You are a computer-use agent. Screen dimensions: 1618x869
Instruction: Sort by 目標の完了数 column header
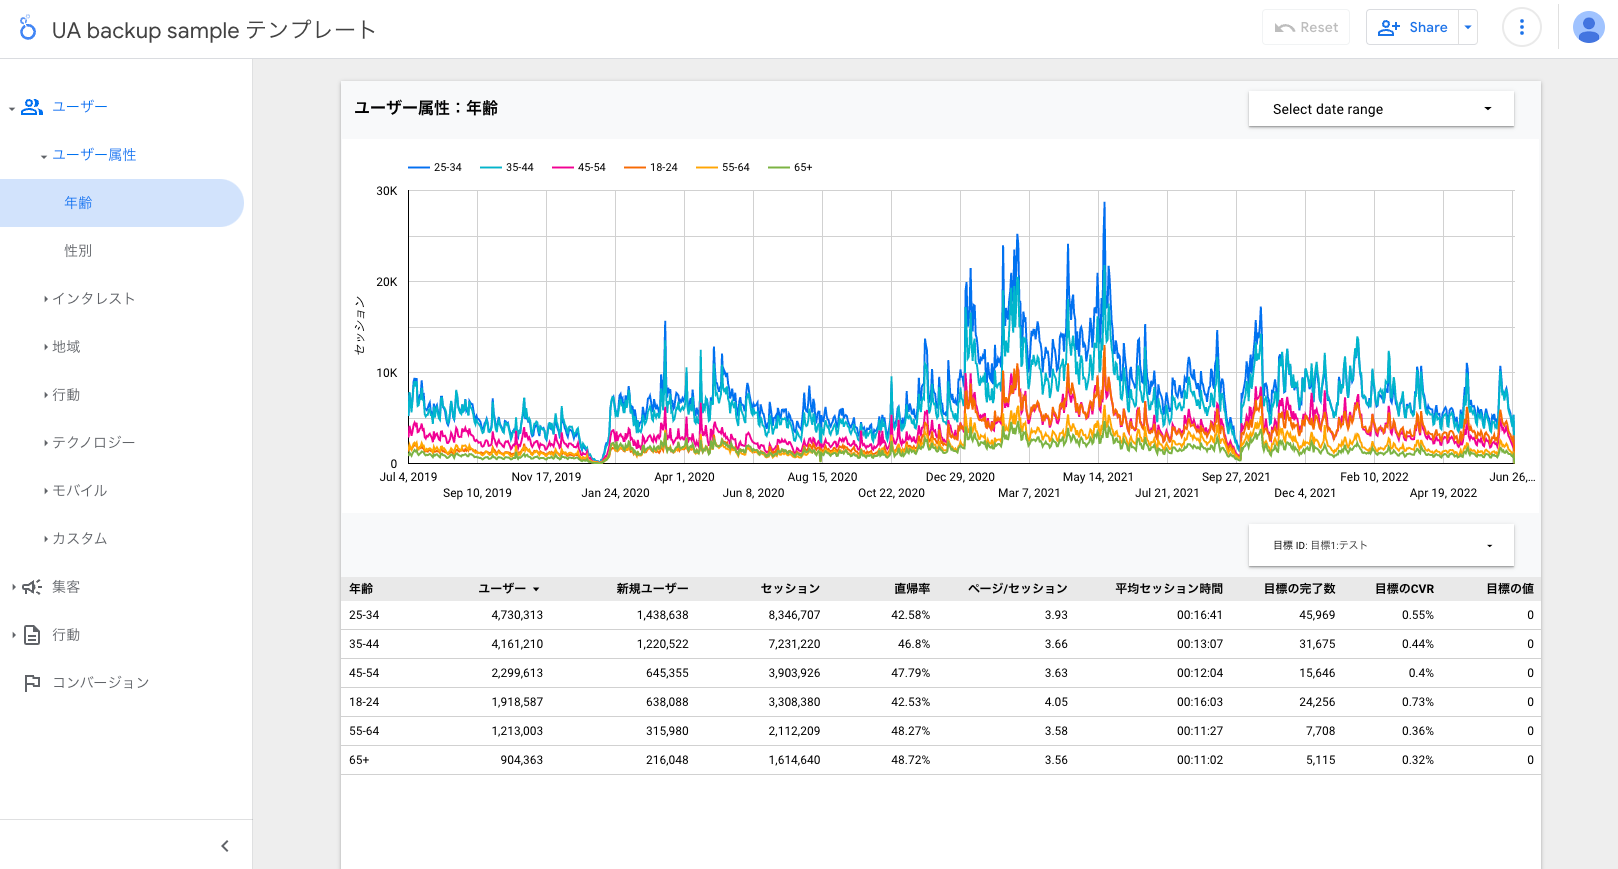(x=1299, y=589)
